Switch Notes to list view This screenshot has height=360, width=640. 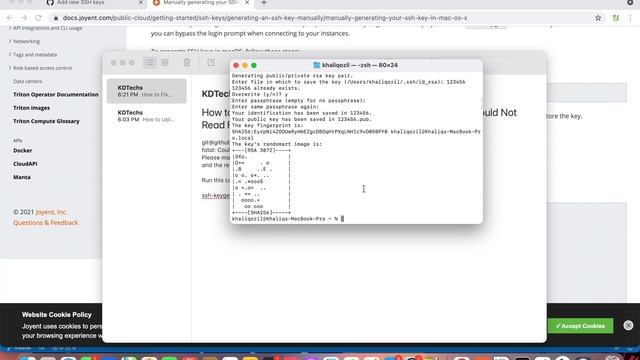[150, 62]
